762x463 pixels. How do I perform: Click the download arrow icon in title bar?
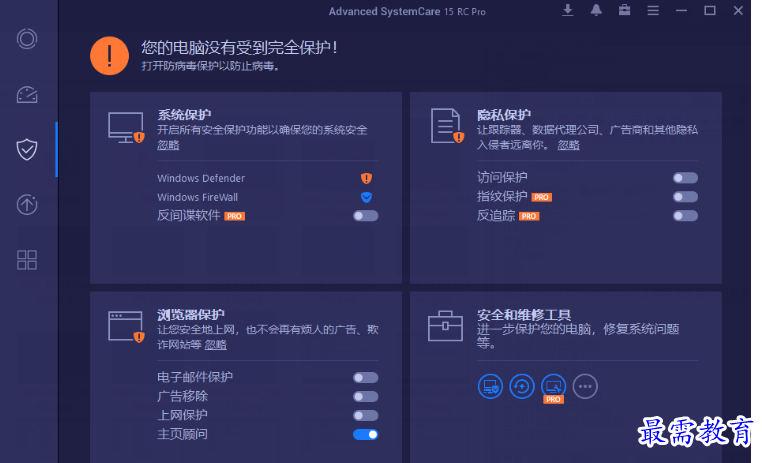[568, 10]
